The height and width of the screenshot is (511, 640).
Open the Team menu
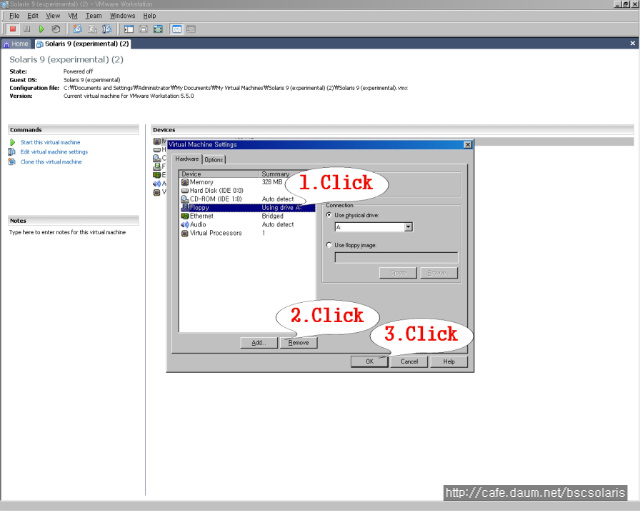(x=93, y=16)
